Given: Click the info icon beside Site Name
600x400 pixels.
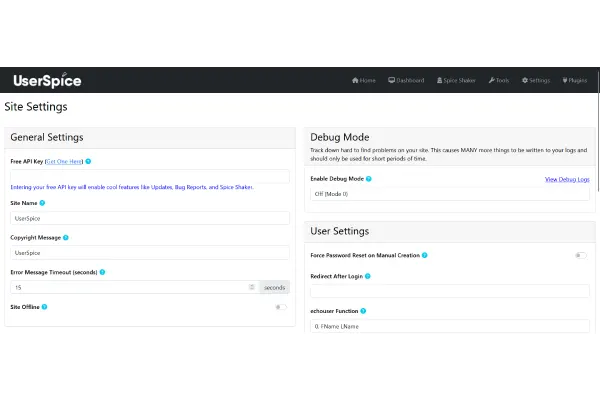Looking at the screenshot, I should [x=42, y=202].
